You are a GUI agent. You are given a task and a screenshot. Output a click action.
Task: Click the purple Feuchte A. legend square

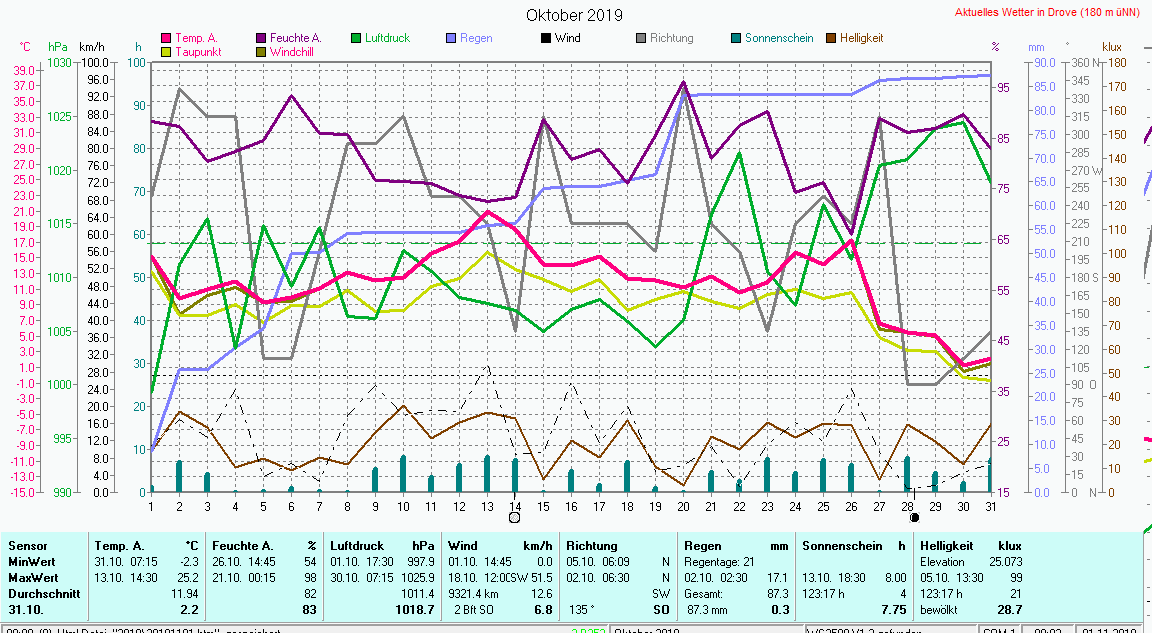262,39
